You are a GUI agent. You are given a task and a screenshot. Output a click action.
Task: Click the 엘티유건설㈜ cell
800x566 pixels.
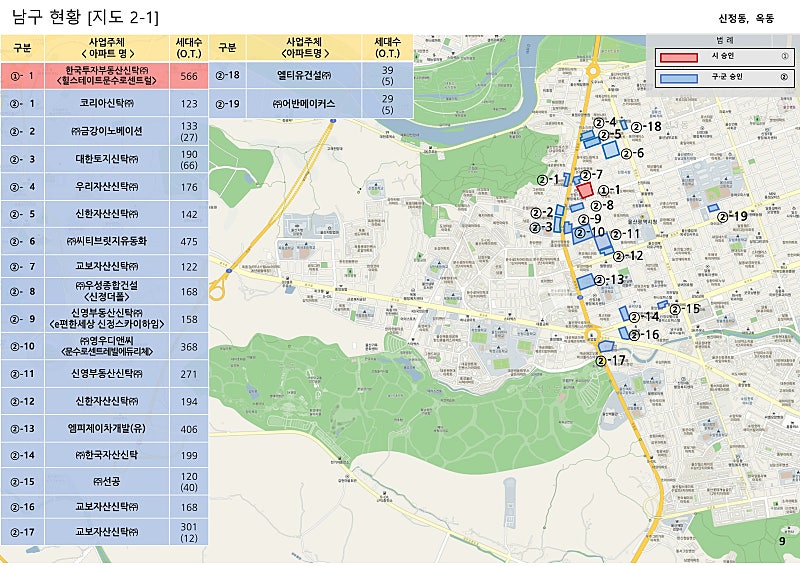[x=304, y=75]
